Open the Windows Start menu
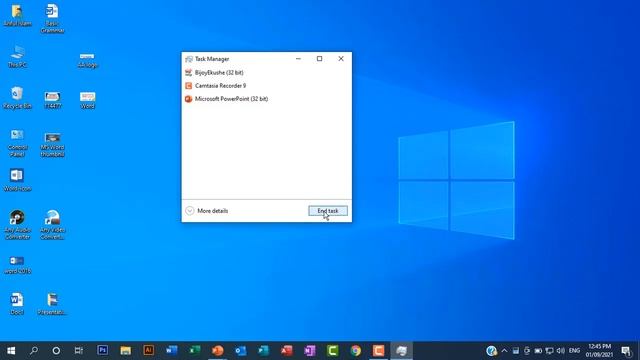 (x=11, y=351)
